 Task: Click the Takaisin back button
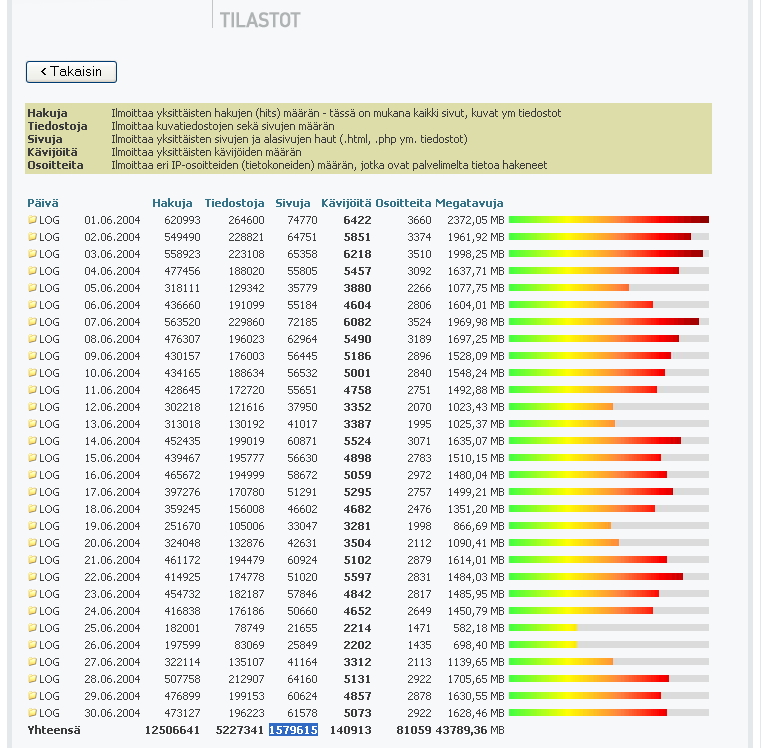[71, 72]
